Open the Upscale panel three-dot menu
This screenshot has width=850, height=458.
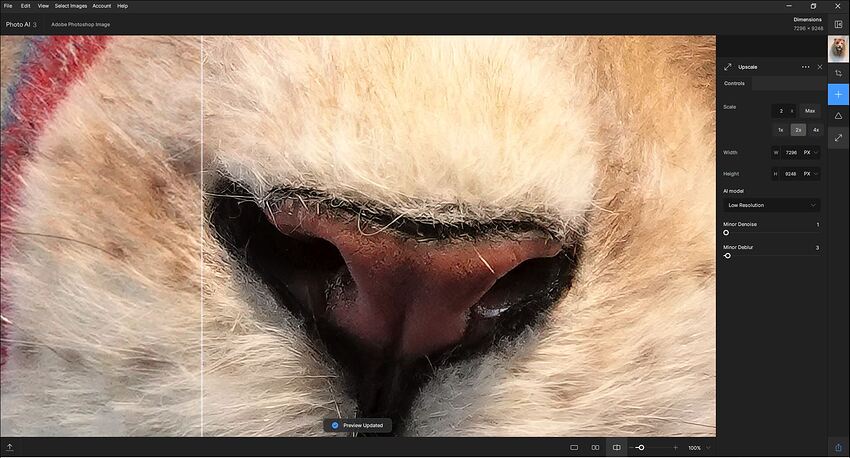coord(805,67)
